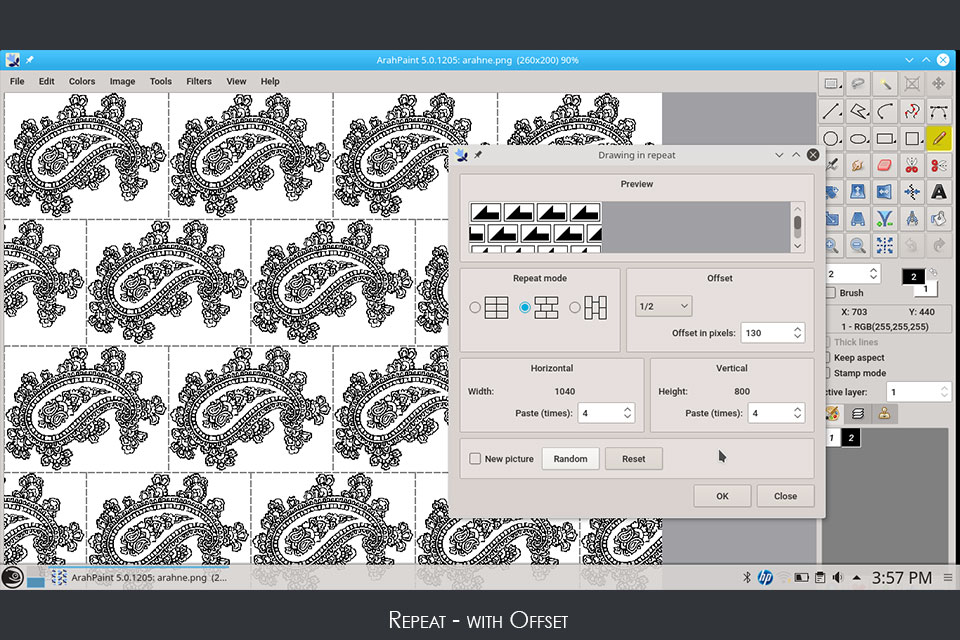960x640 pixels.
Task: Click the HP icon in system tray
Action: (765, 578)
